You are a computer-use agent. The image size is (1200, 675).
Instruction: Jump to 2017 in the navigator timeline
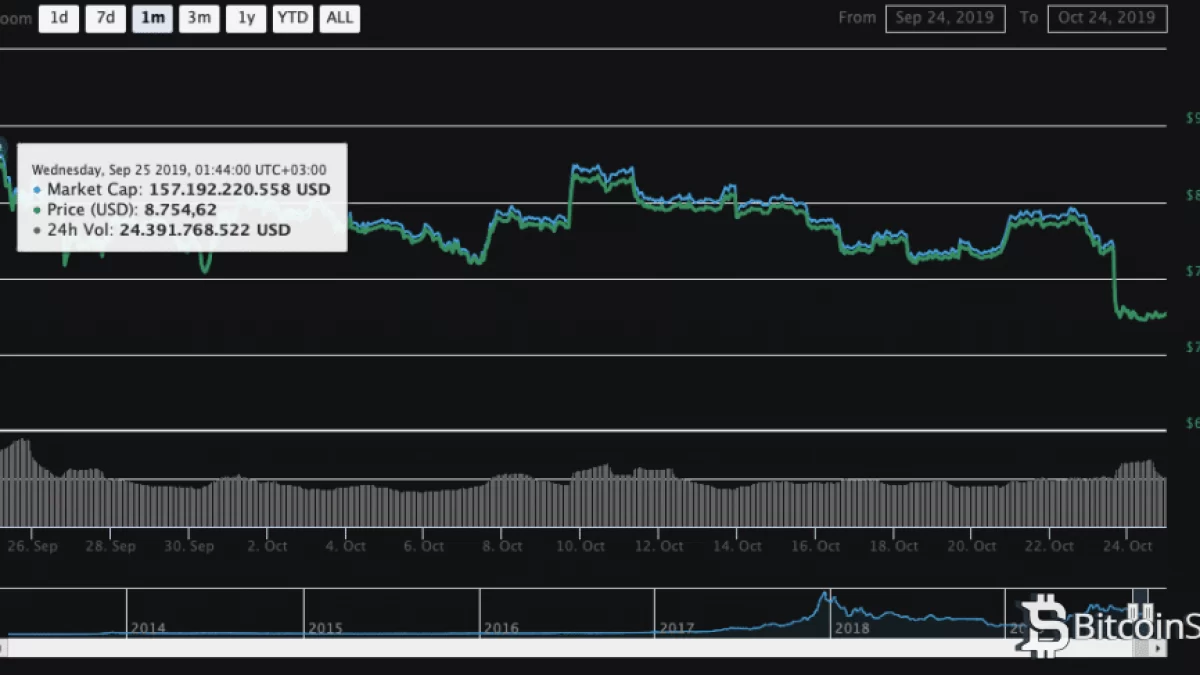(676, 628)
